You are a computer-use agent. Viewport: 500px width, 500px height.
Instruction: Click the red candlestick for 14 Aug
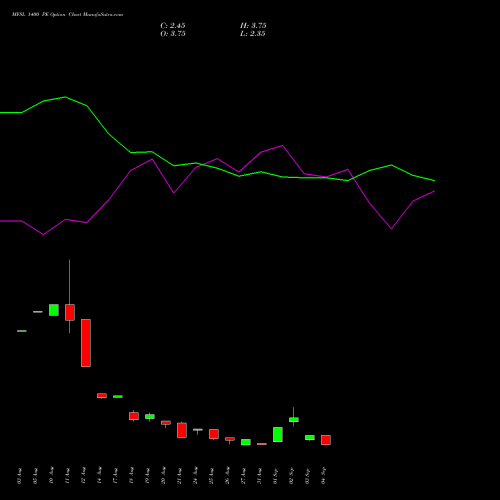pyautogui.click(x=102, y=396)
